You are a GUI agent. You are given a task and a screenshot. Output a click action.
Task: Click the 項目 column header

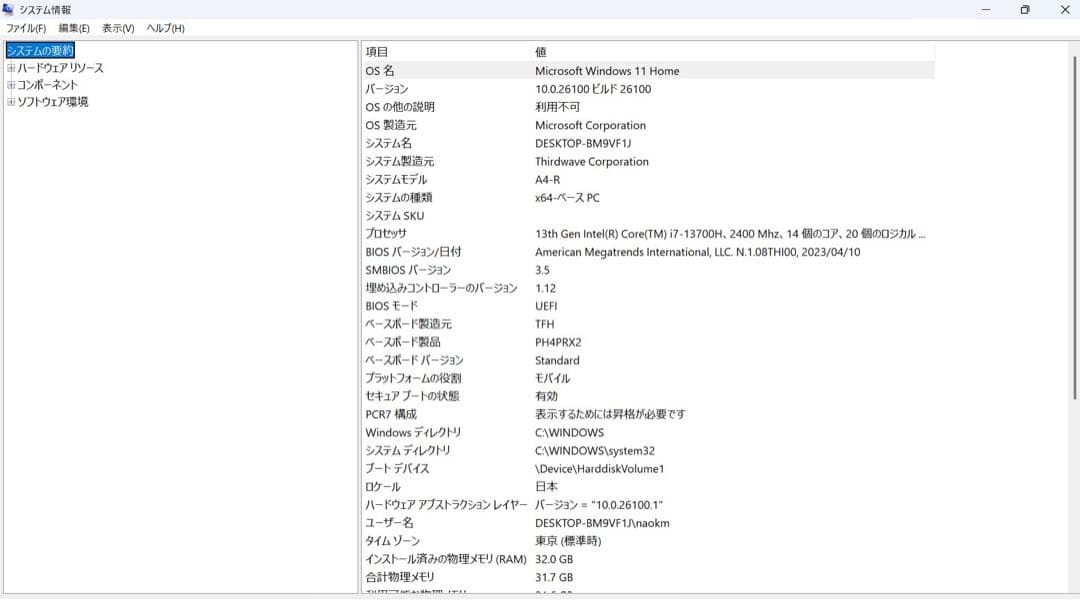coord(380,51)
